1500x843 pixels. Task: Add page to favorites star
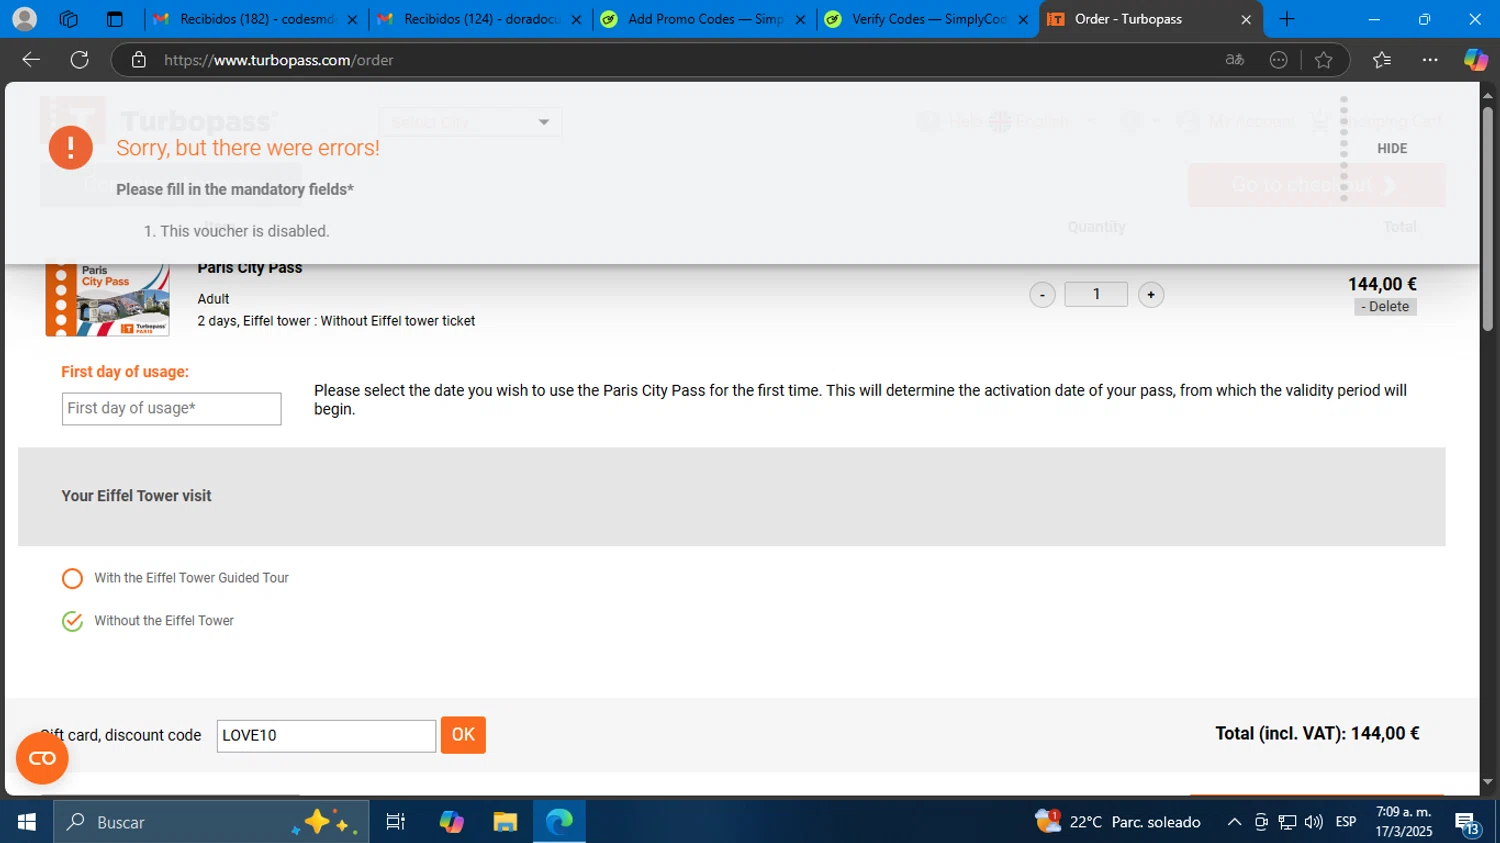1324,60
